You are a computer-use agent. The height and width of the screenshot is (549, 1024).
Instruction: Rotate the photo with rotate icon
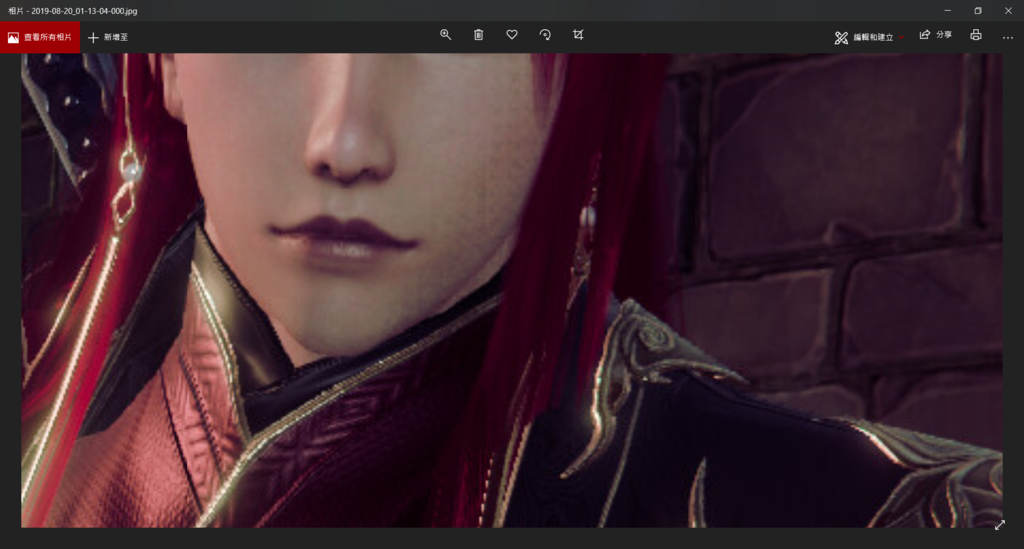coord(545,35)
